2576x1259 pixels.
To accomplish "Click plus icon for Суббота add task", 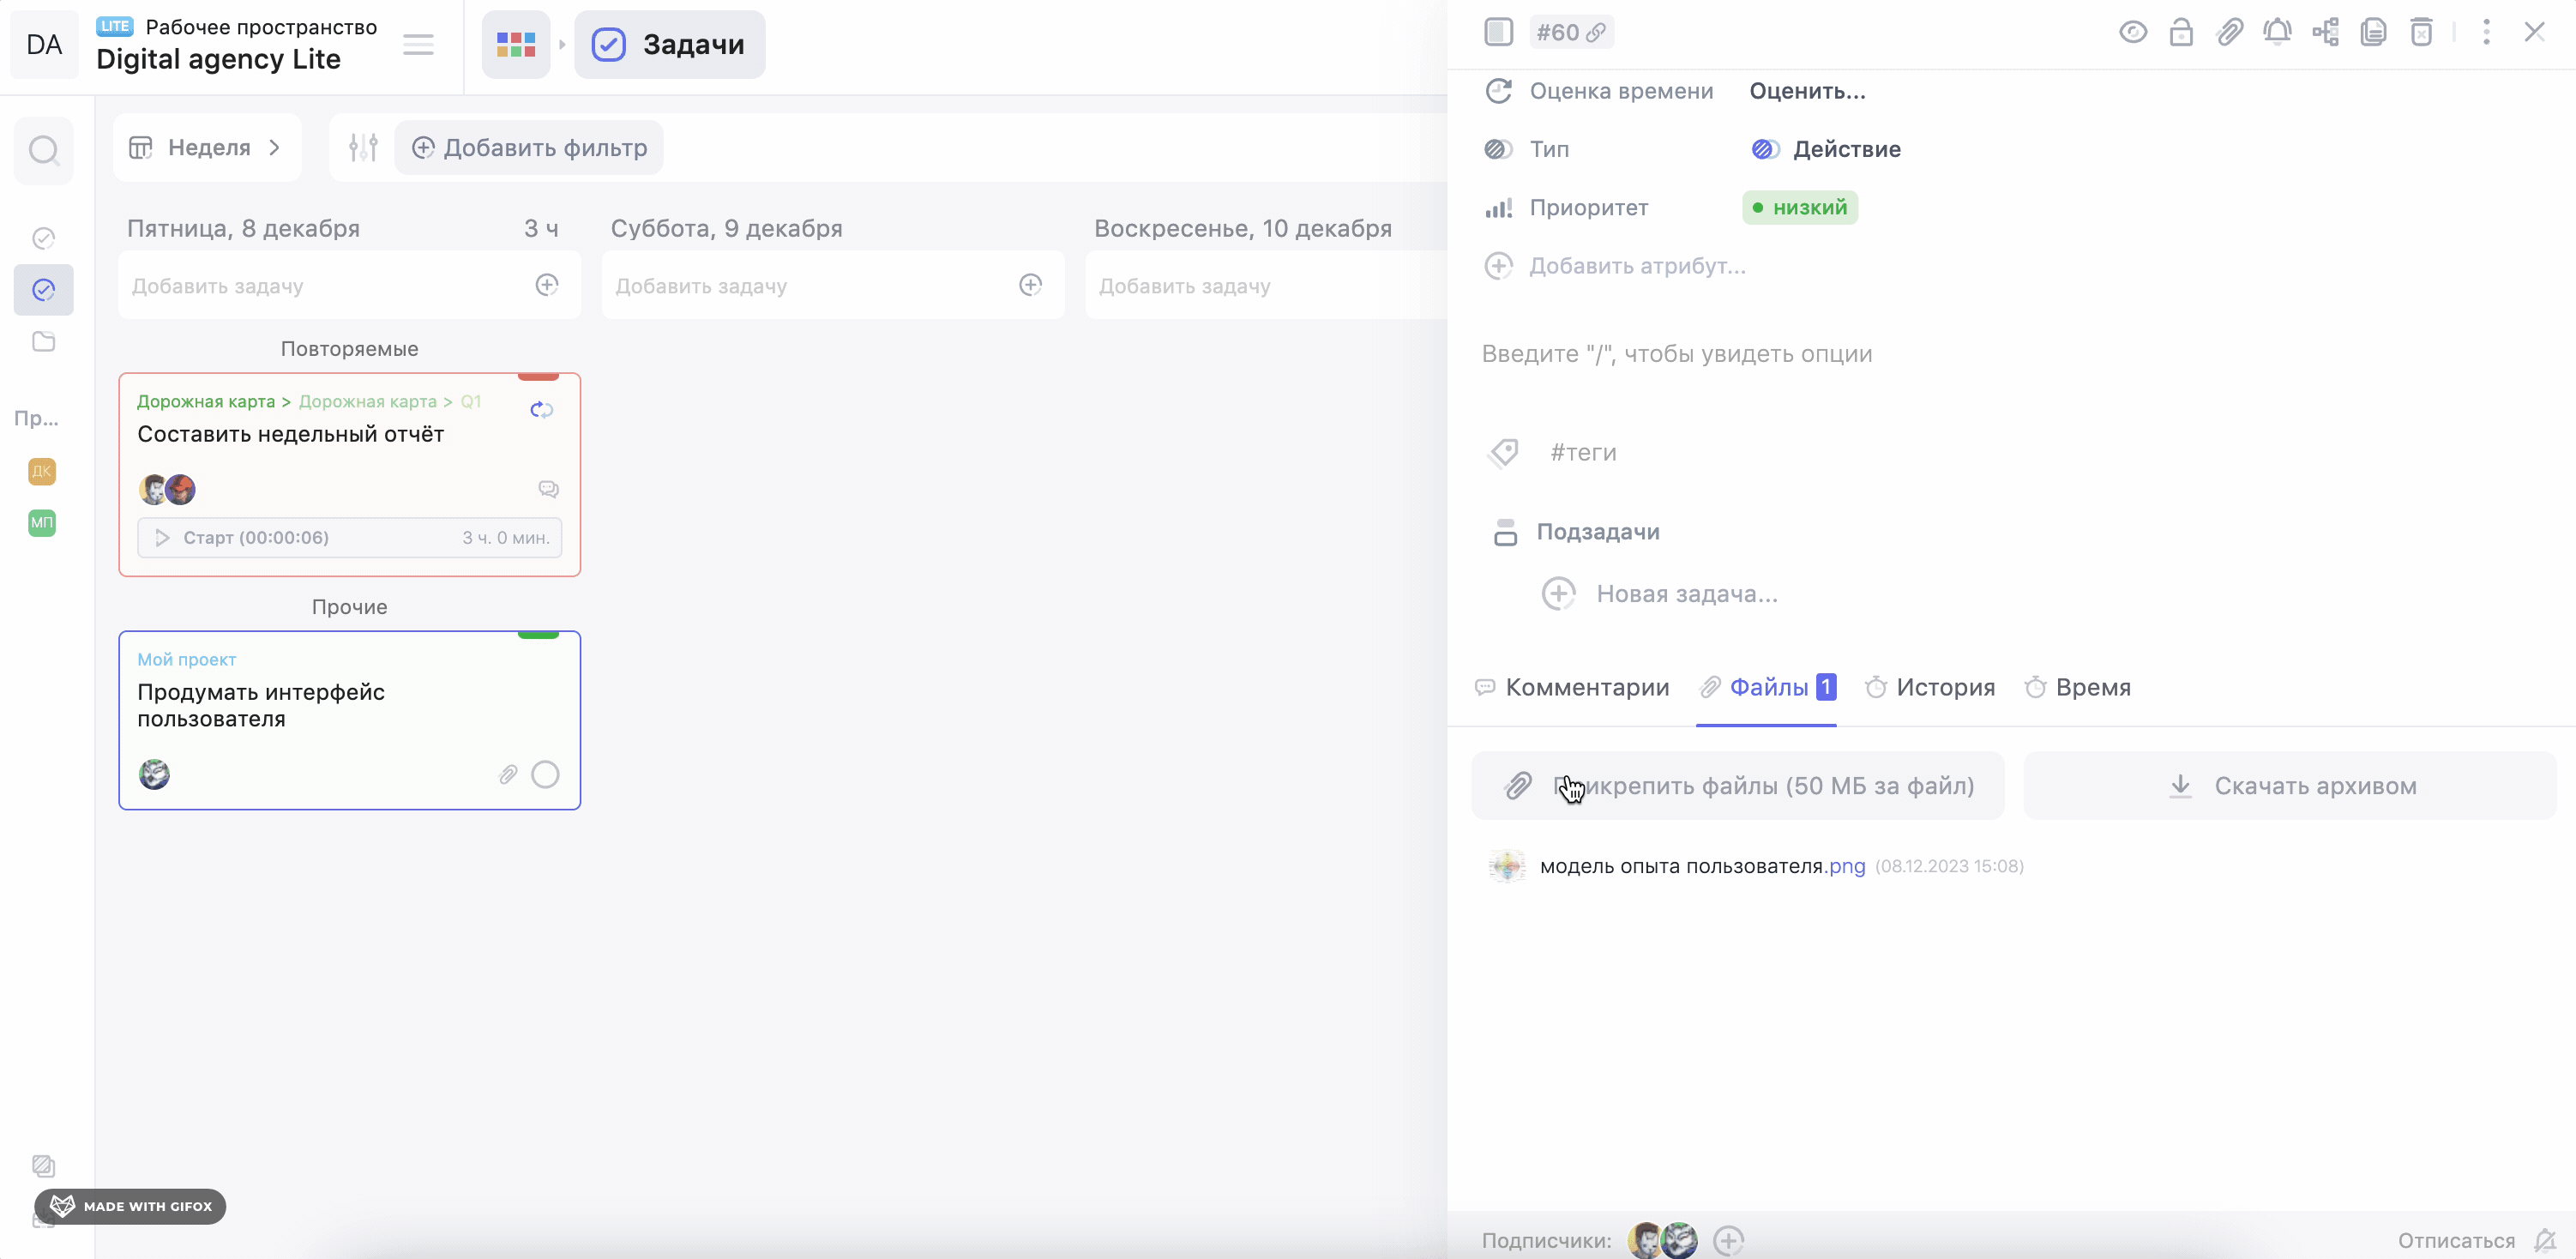I will point(1030,285).
